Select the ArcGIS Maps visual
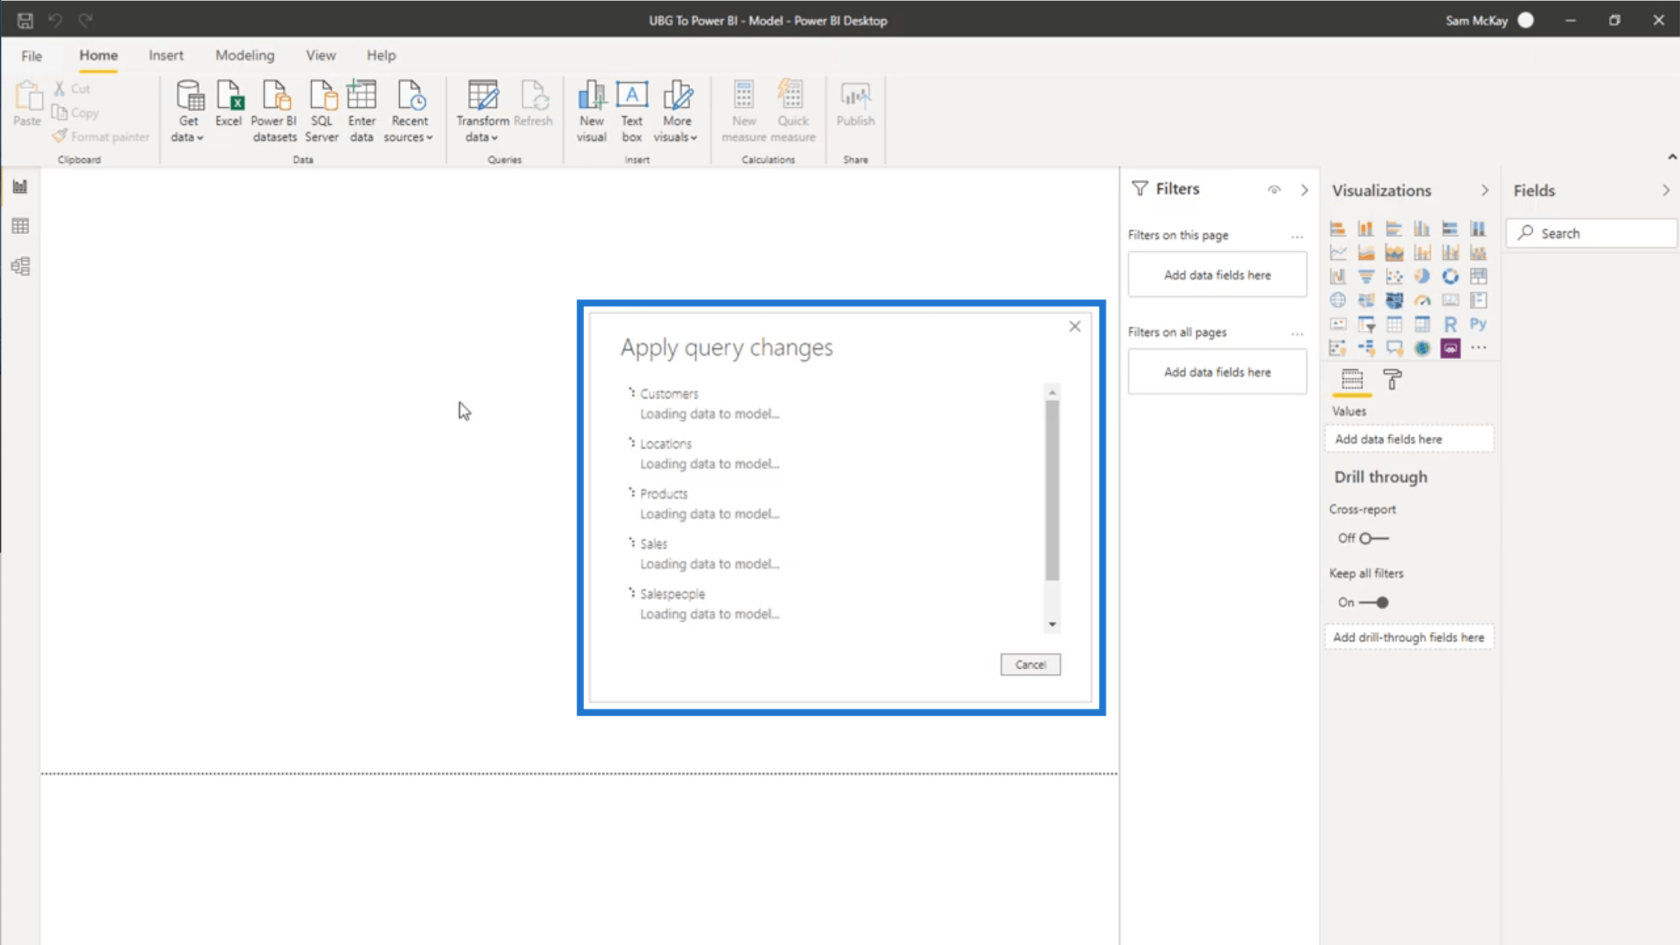 coord(1422,348)
